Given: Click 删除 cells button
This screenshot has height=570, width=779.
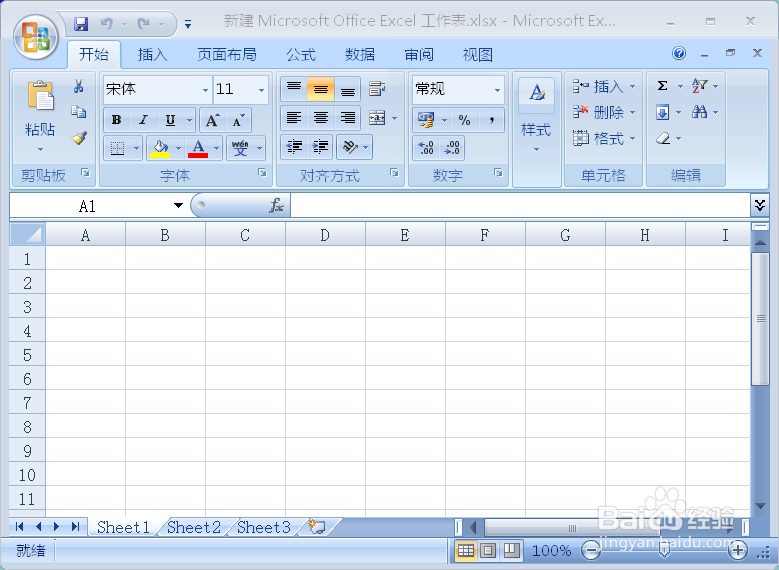Looking at the screenshot, I should coord(604,112).
